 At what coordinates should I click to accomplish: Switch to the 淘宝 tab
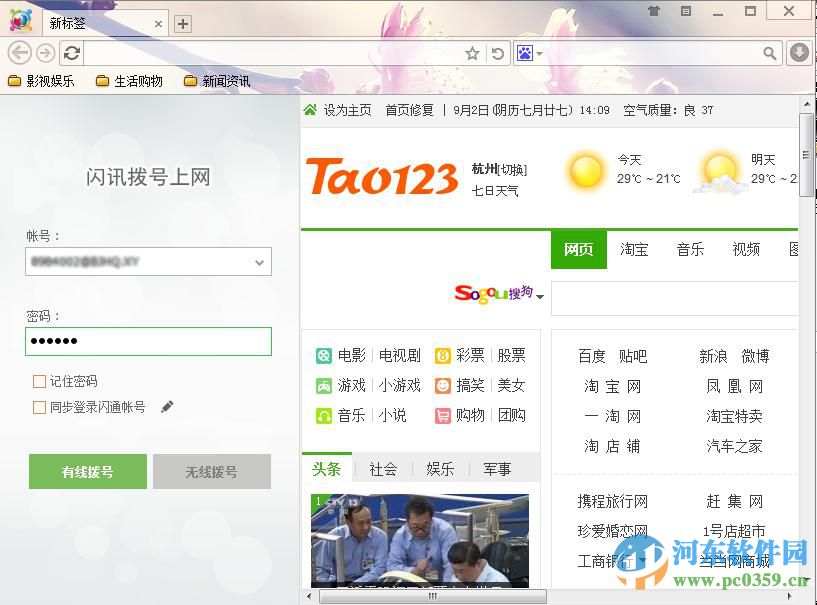[634, 250]
